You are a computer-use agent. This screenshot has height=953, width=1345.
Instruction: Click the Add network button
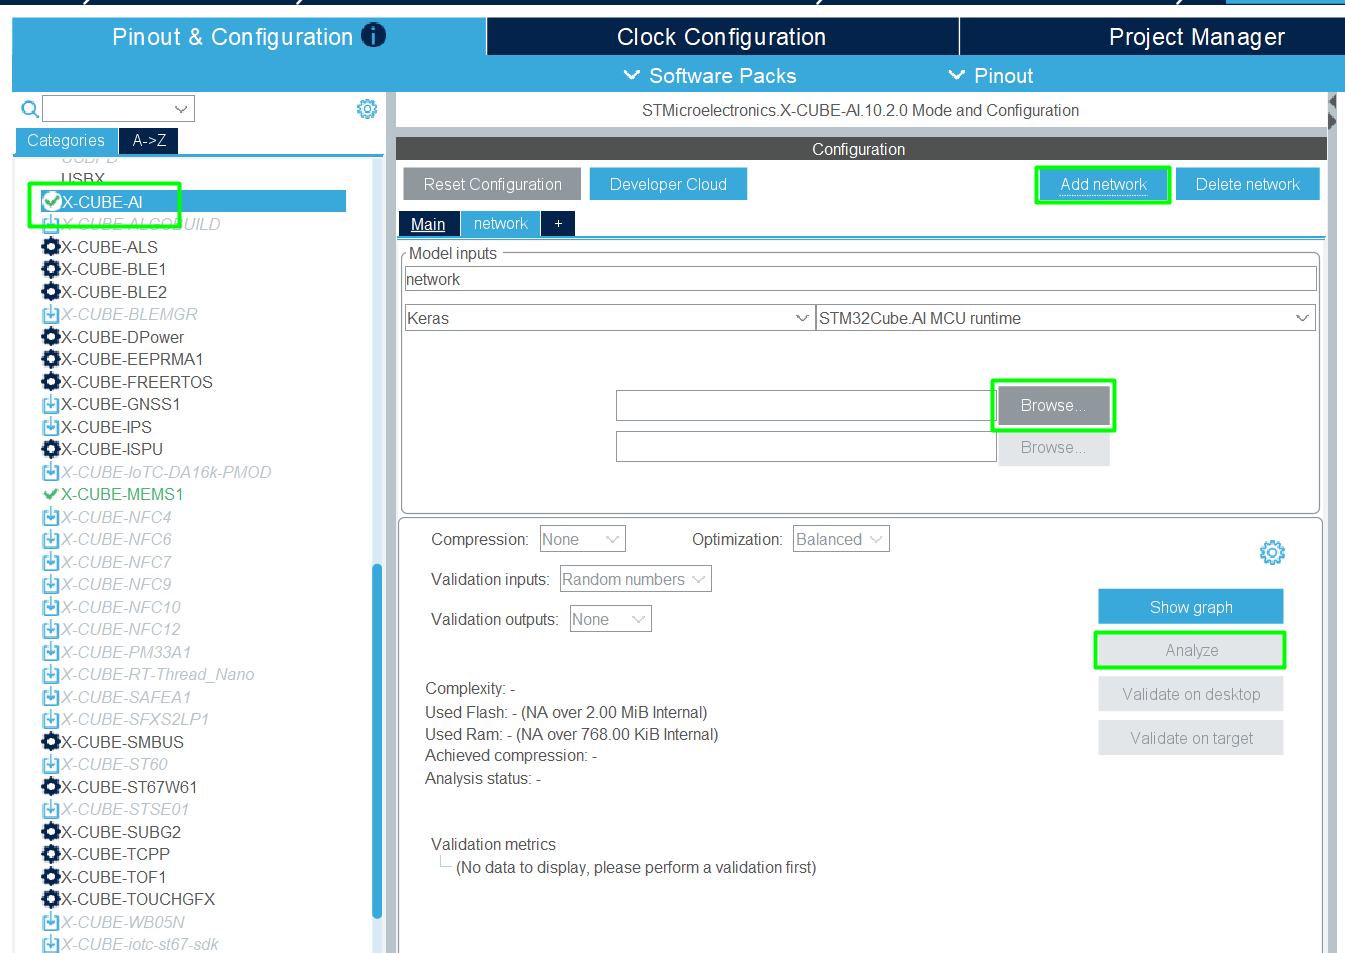(1103, 185)
